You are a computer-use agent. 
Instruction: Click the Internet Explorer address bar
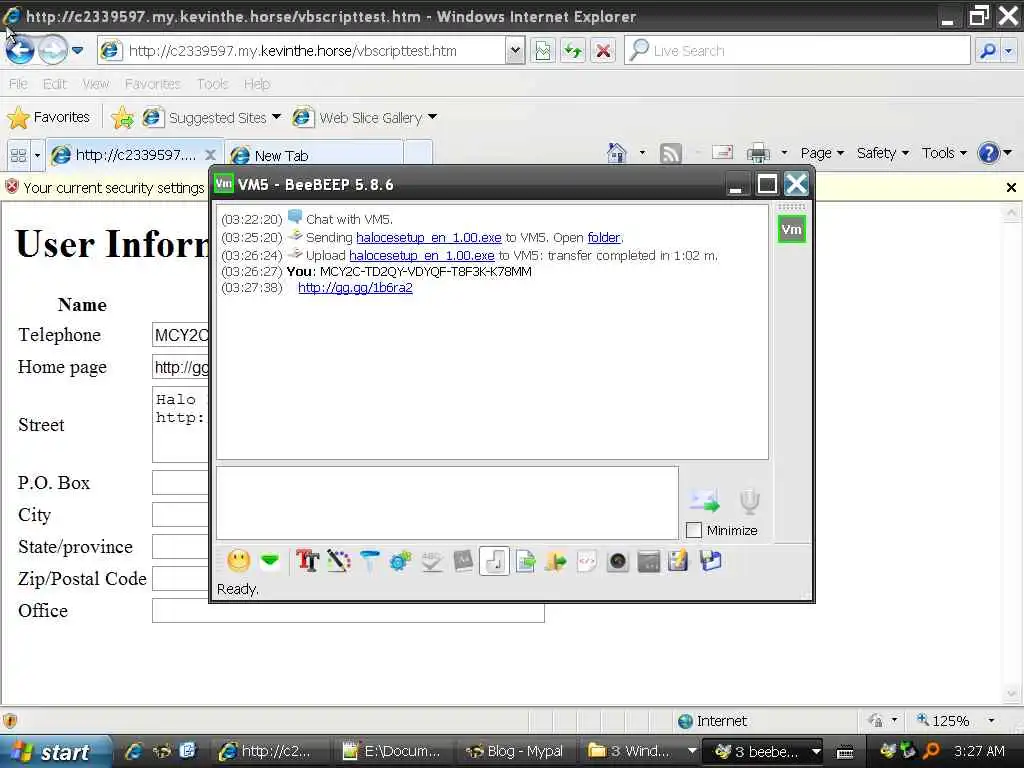pos(302,50)
